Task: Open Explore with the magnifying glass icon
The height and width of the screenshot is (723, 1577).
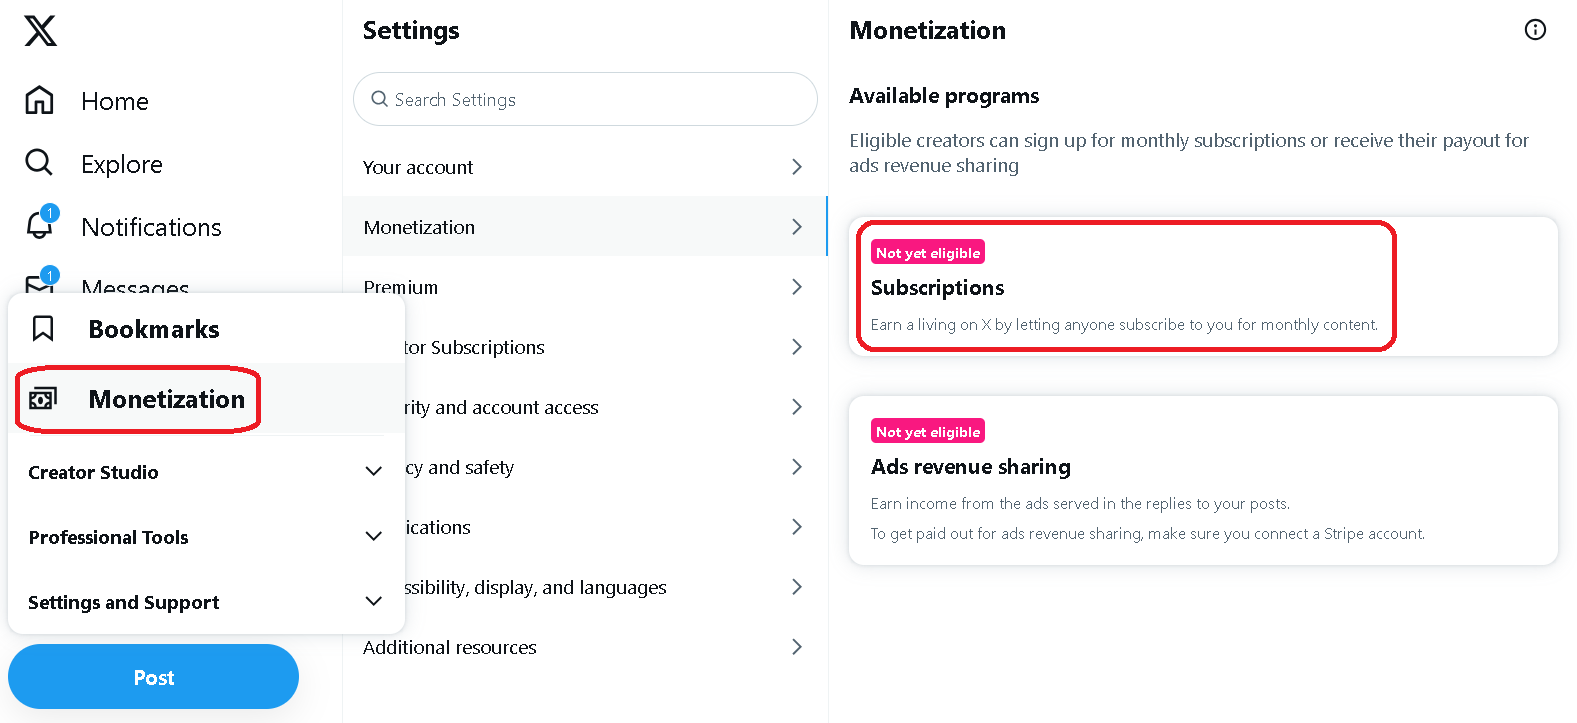Action: [x=40, y=163]
